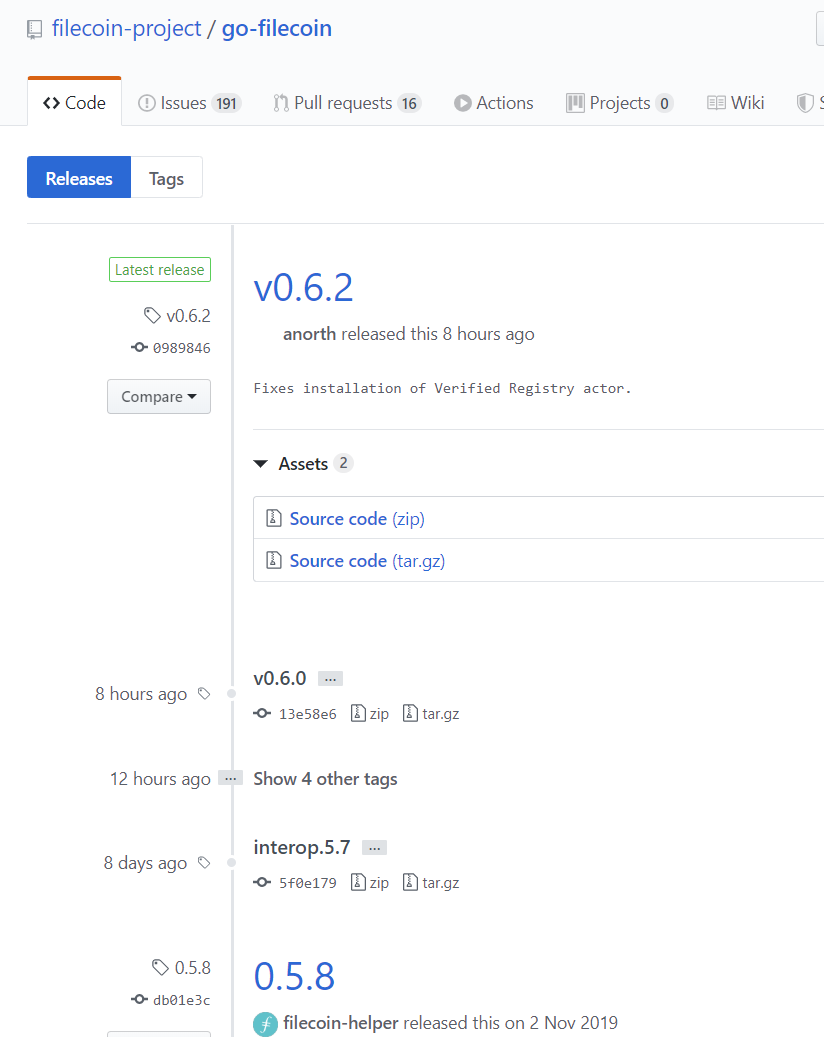
Task: Click the commit icon beside 13e58e6
Action: [x=262, y=714]
